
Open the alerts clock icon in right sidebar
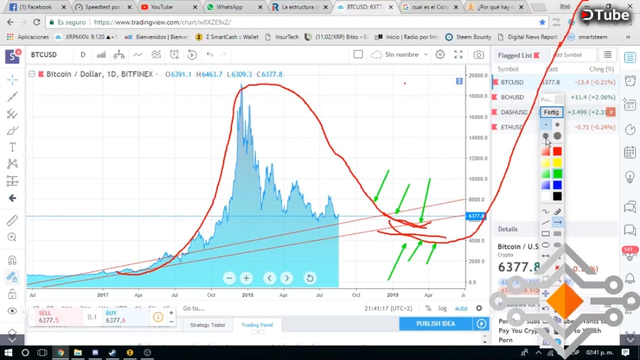[630, 81]
